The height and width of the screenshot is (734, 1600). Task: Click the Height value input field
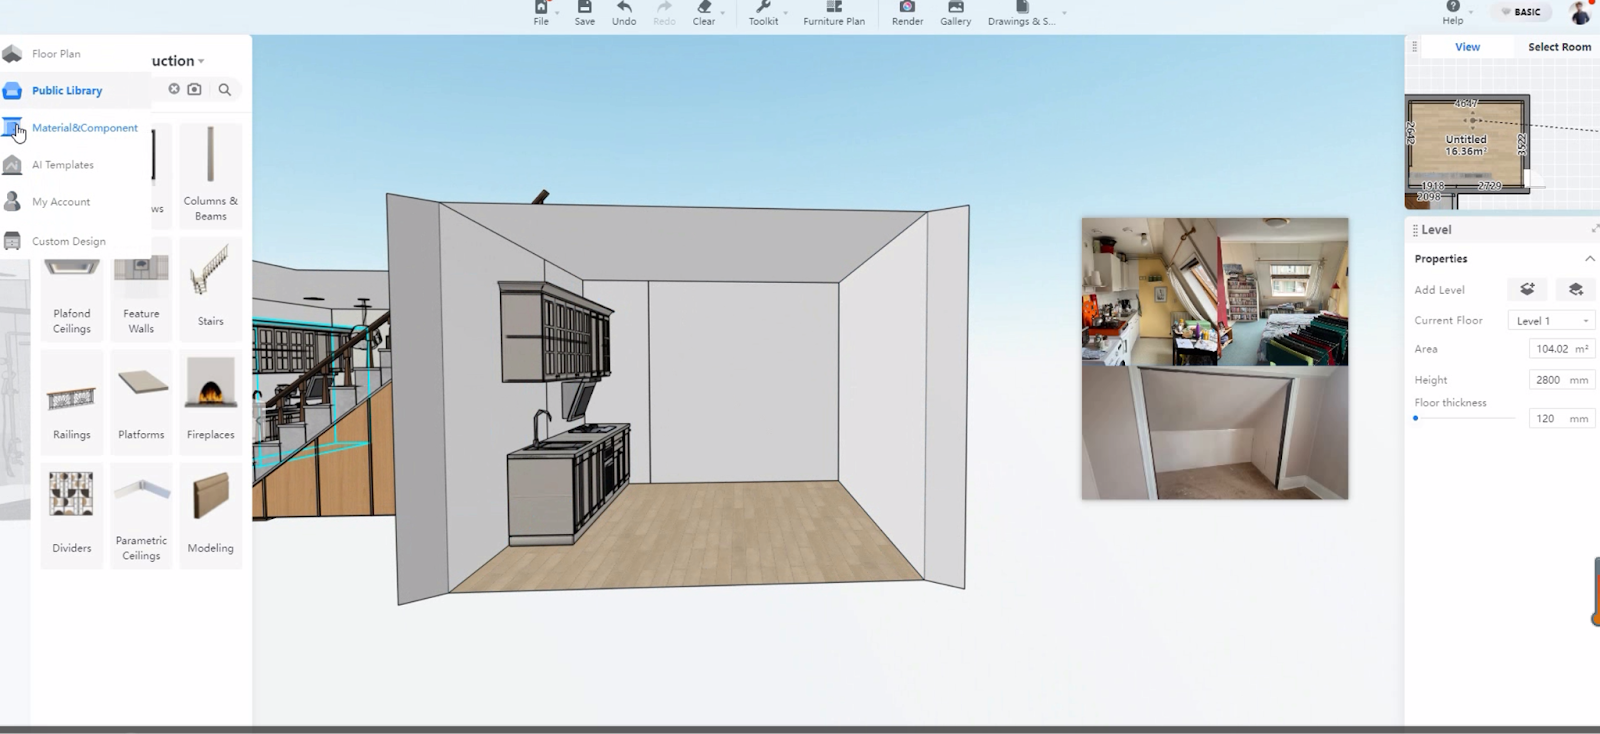(1548, 380)
